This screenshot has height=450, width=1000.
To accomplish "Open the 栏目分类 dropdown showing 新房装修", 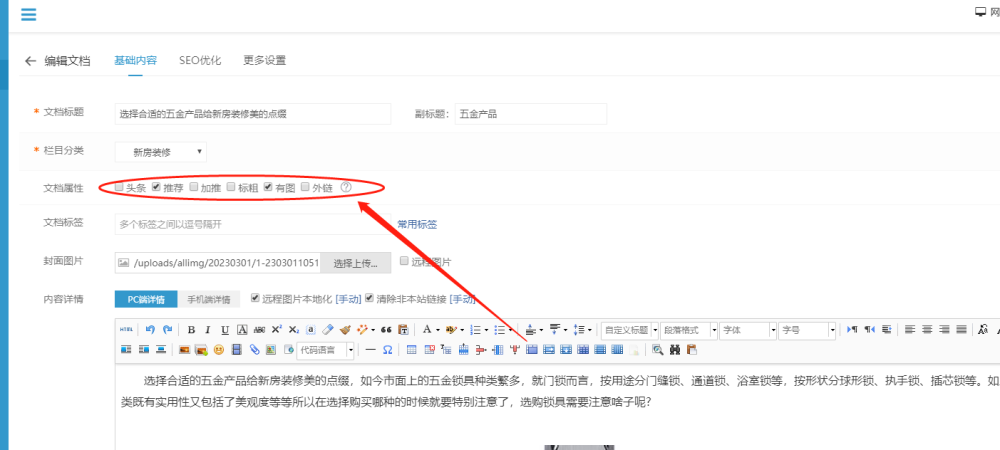I will (161, 152).
